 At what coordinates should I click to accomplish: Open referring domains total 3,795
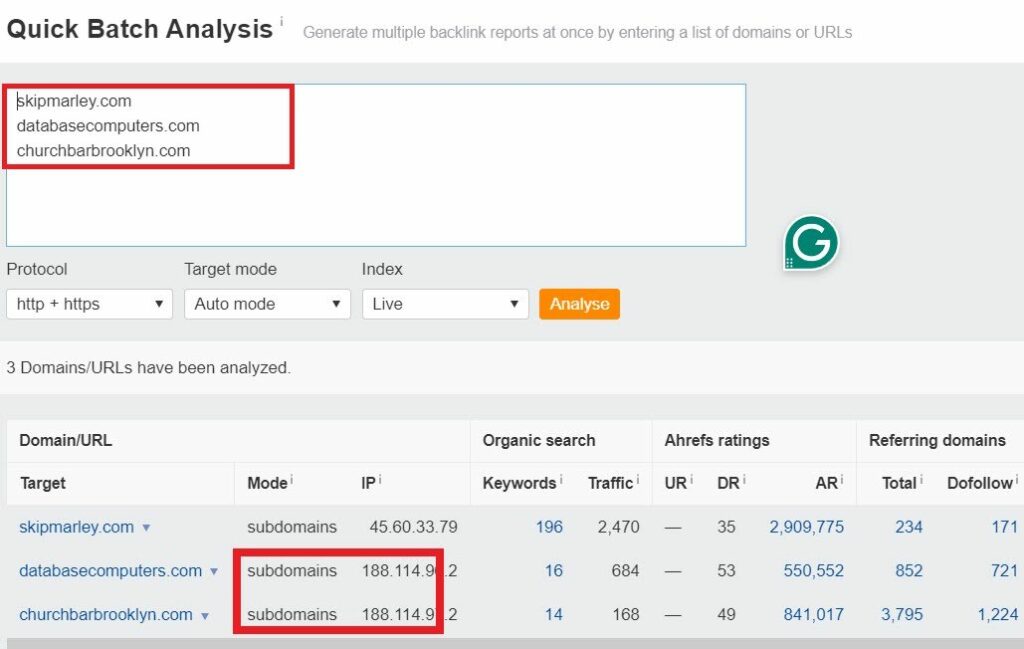tap(902, 614)
